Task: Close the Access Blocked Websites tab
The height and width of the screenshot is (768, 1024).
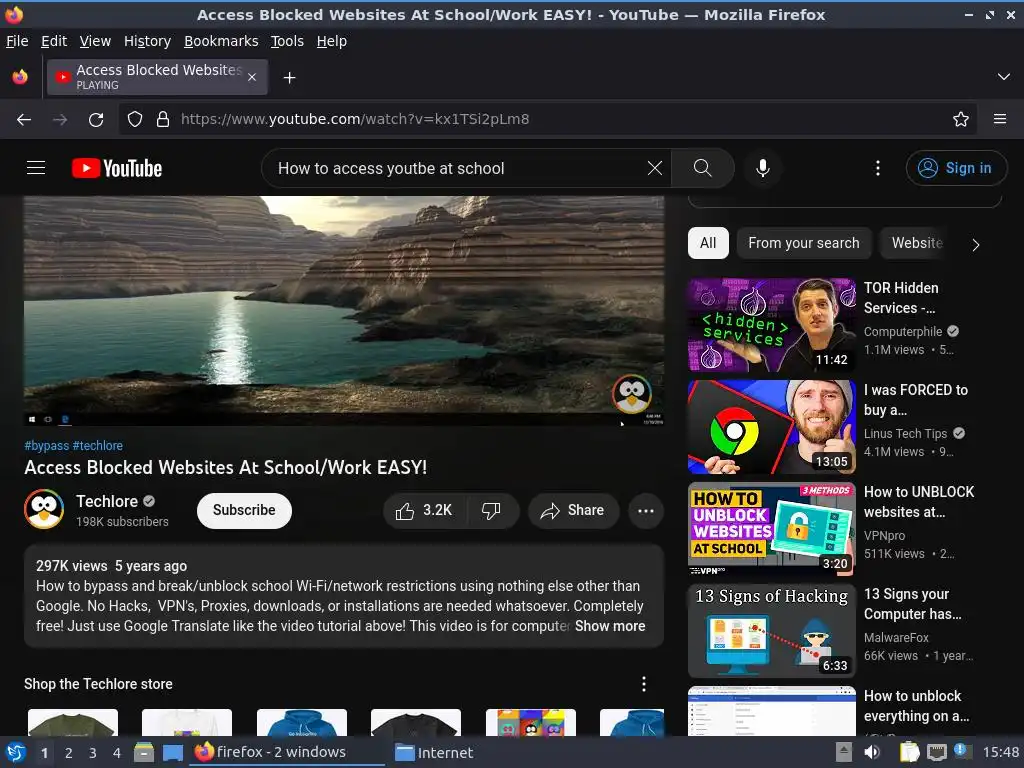Action: tap(252, 77)
